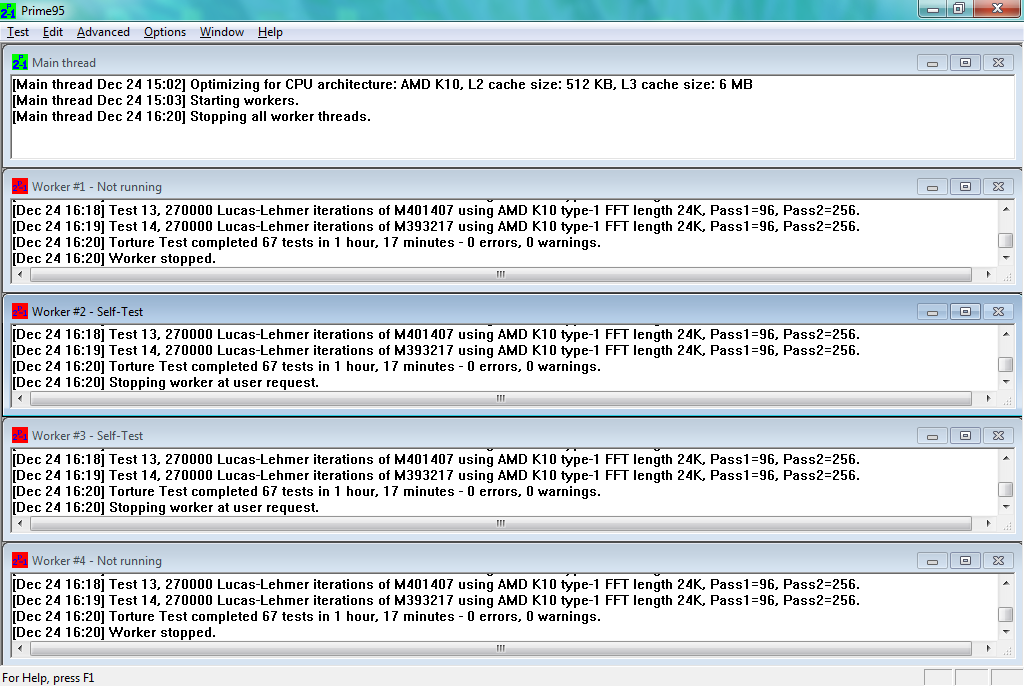1024x686 pixels.
Task: Close the Worker #1 child window
Action: [999, 187]
